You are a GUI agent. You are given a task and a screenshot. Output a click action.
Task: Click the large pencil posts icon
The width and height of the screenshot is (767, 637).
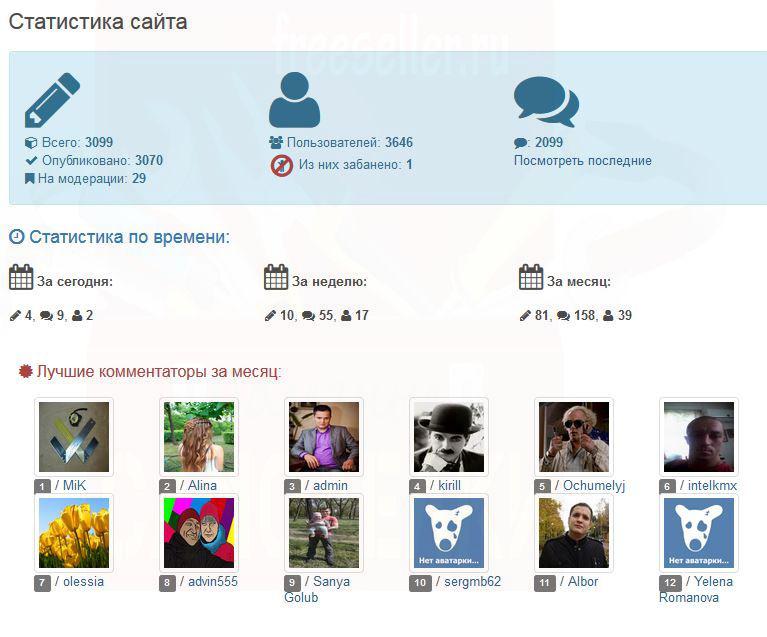click(x=52, y=100)
